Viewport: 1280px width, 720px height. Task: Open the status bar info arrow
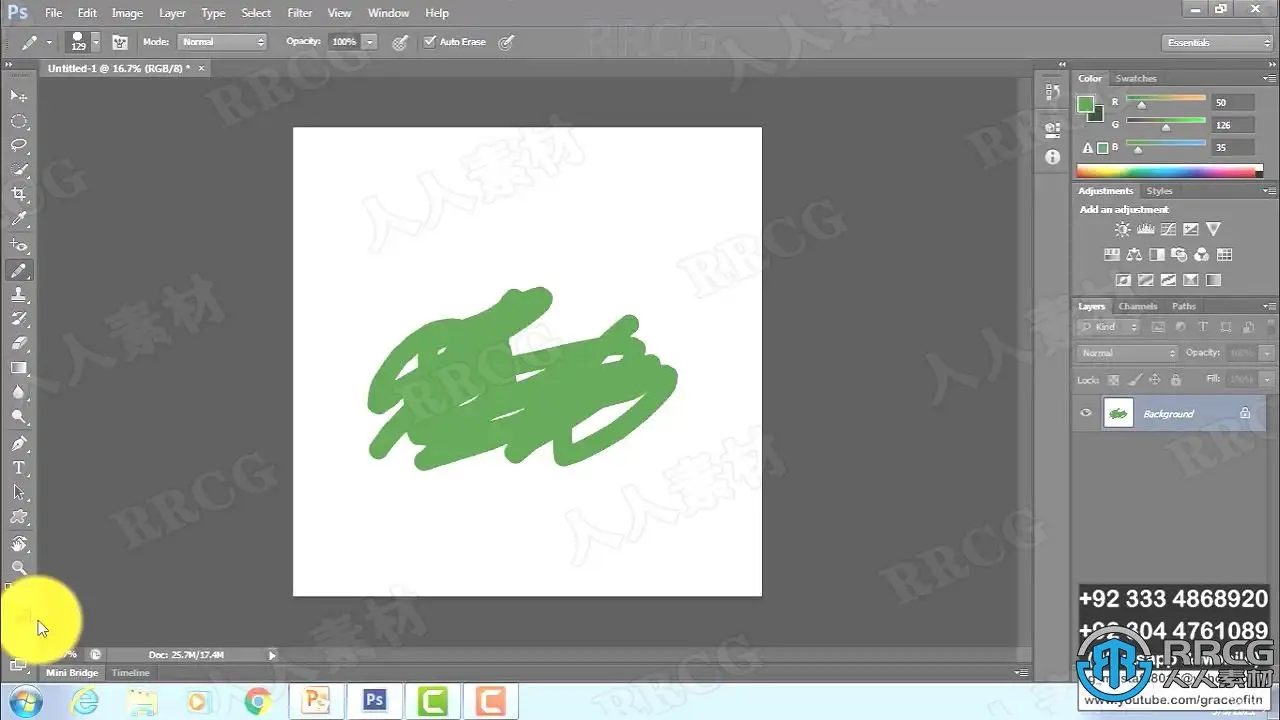(x=272, y=655)
